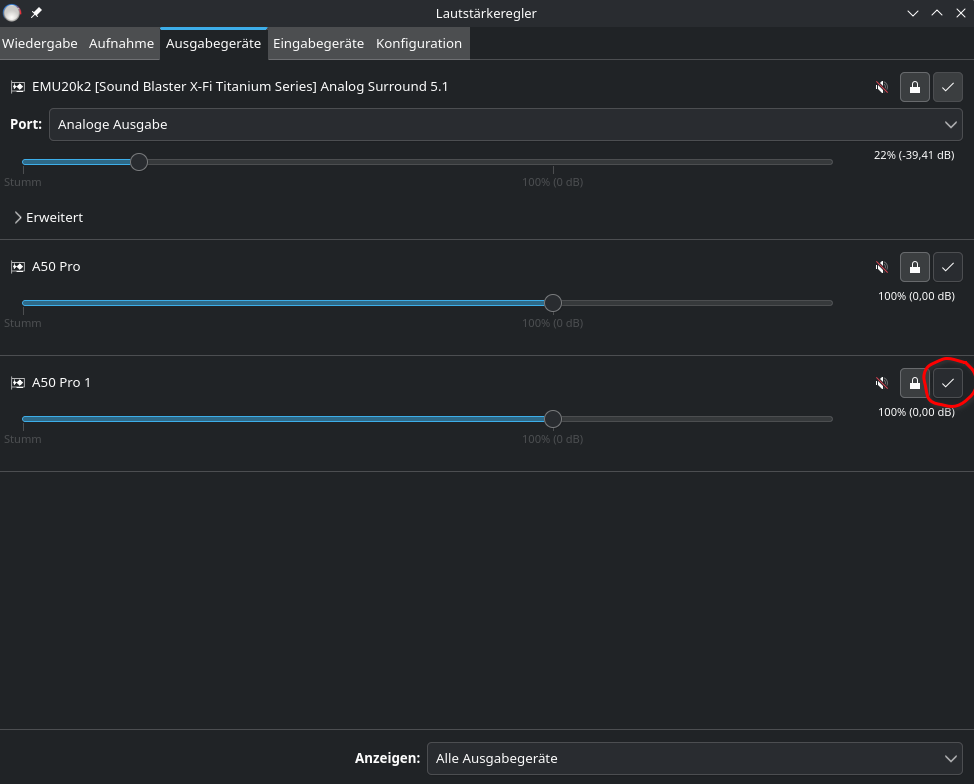Switch to the Aufnahme tab
This screenshot has width=974, height=784.
[121, 43]
